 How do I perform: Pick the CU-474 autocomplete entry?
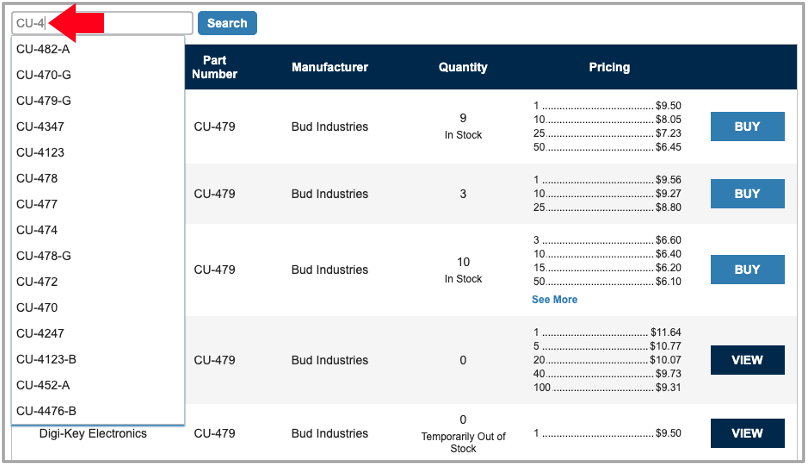pos(37,230)
